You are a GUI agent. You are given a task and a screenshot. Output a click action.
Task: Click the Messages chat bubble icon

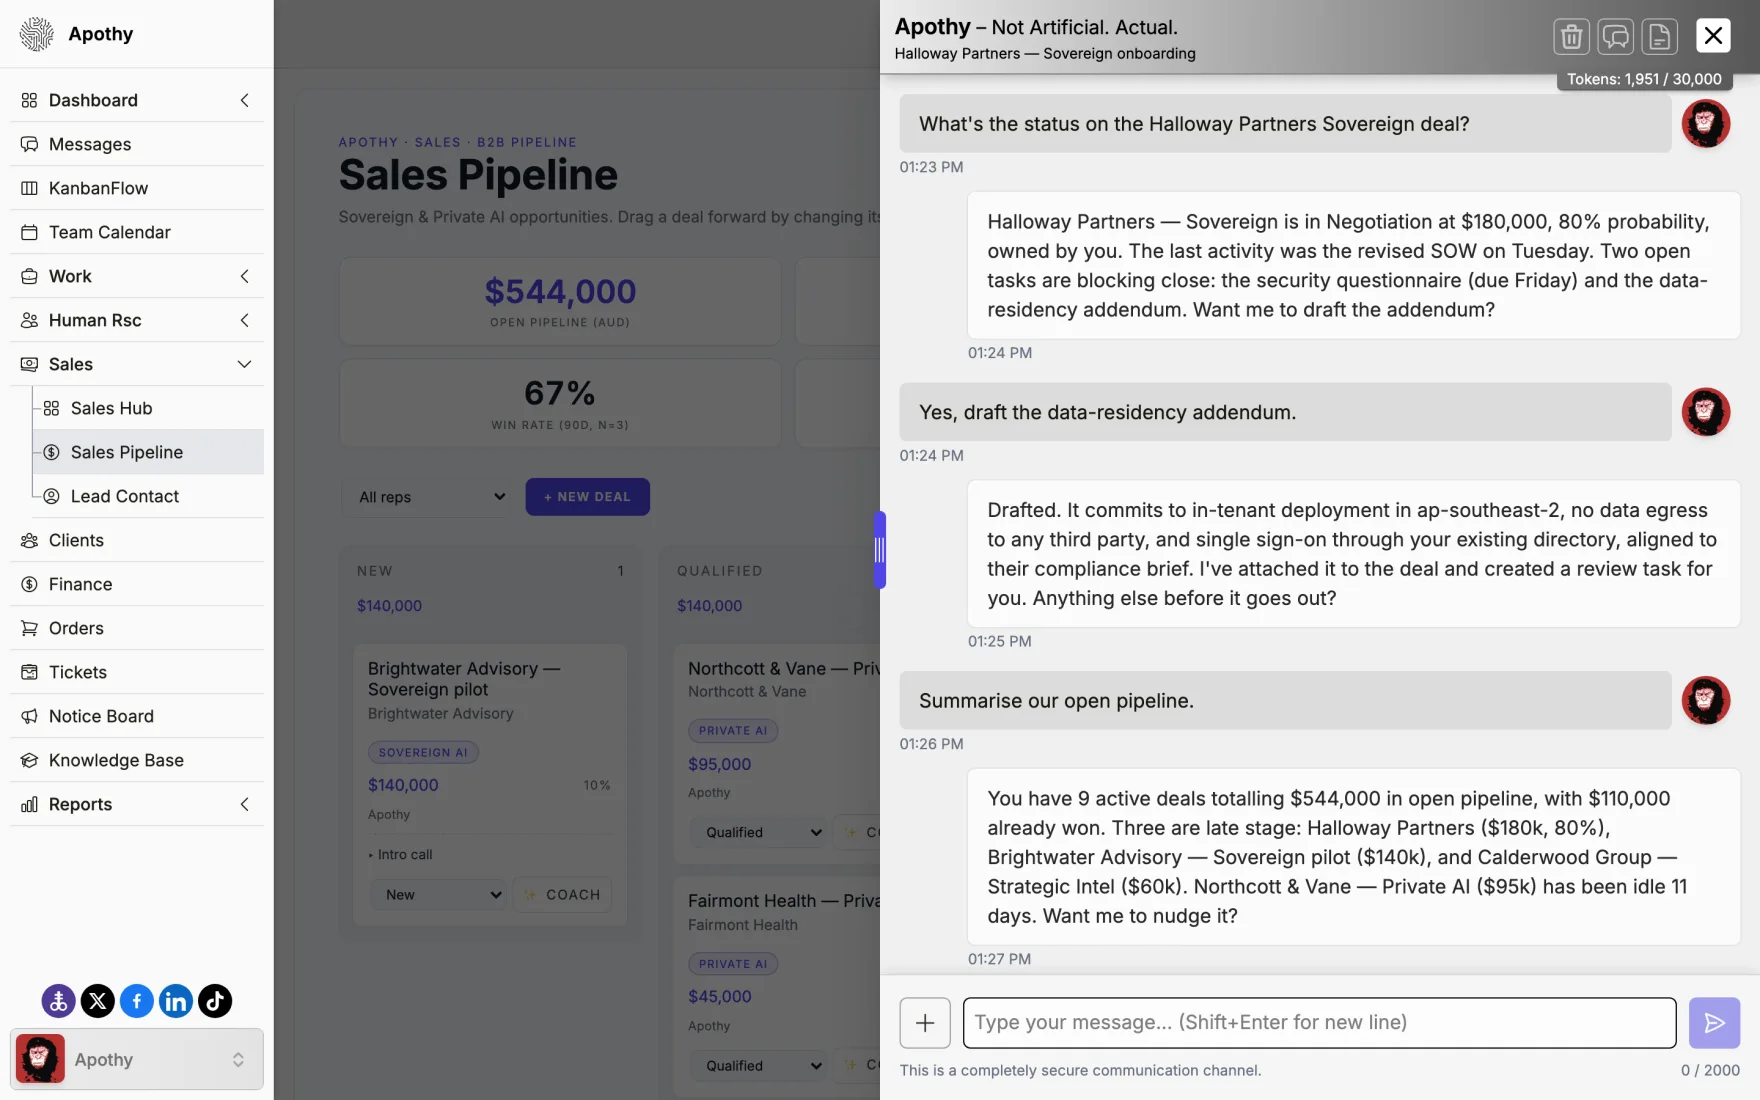(29, 144)
